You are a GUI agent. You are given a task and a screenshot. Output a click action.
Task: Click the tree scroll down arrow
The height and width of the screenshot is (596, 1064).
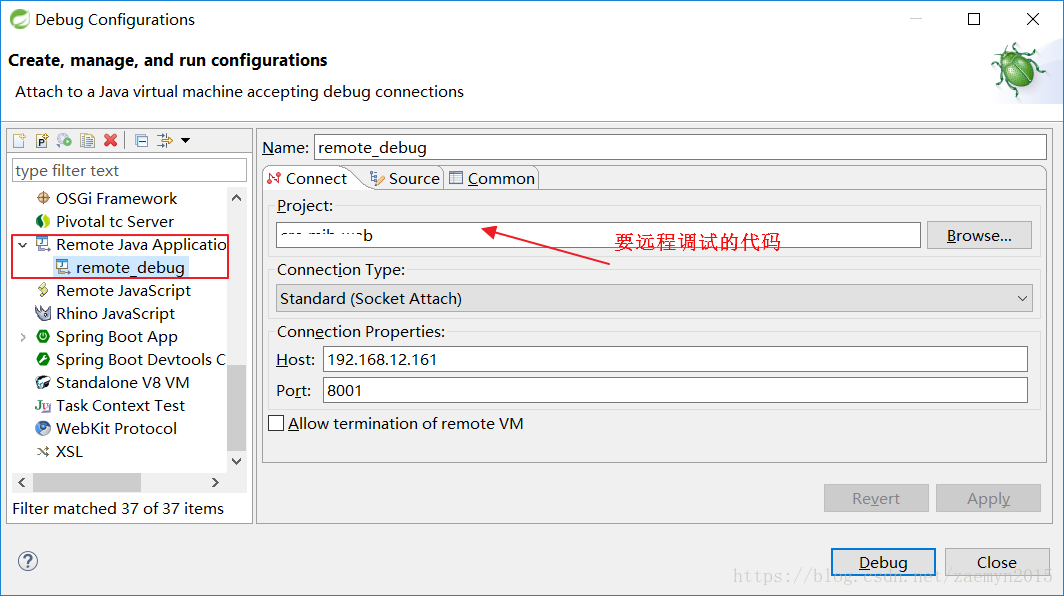[x=237, y=461]
